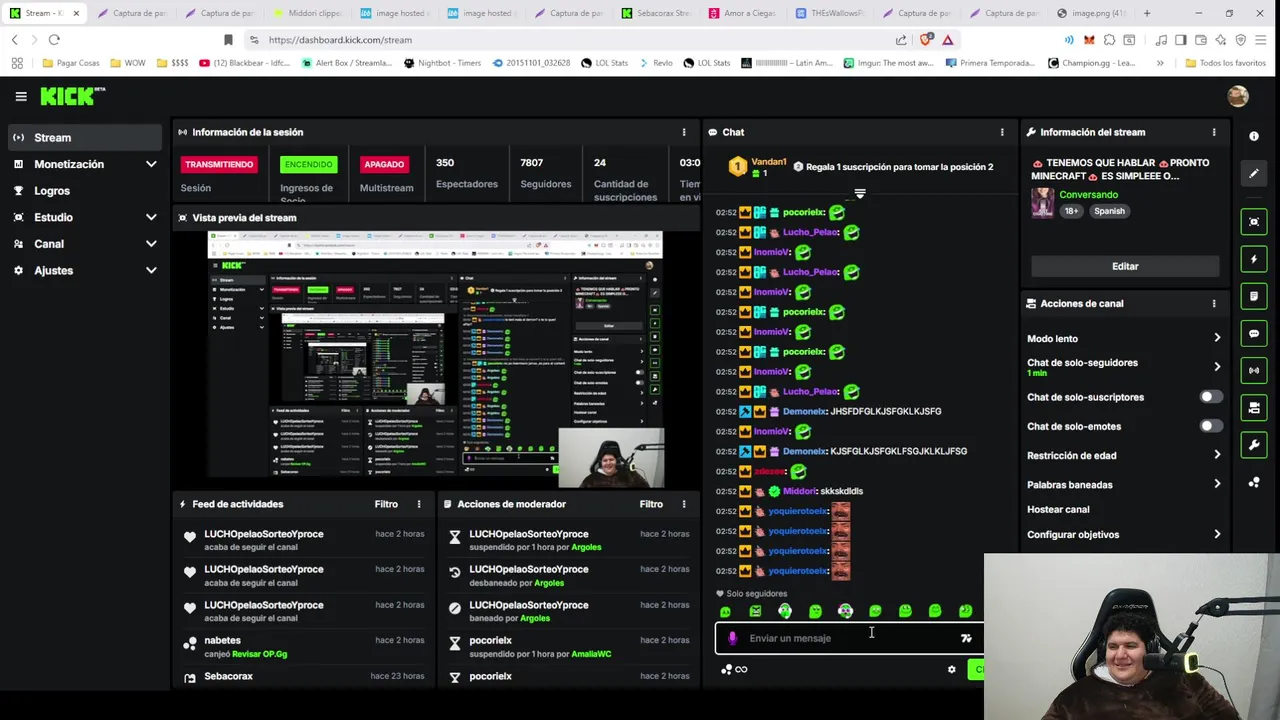The width and height of the screenshot is (1280, 720).
Task: Reload the page with the refresh button
Action: pos(54,39)
